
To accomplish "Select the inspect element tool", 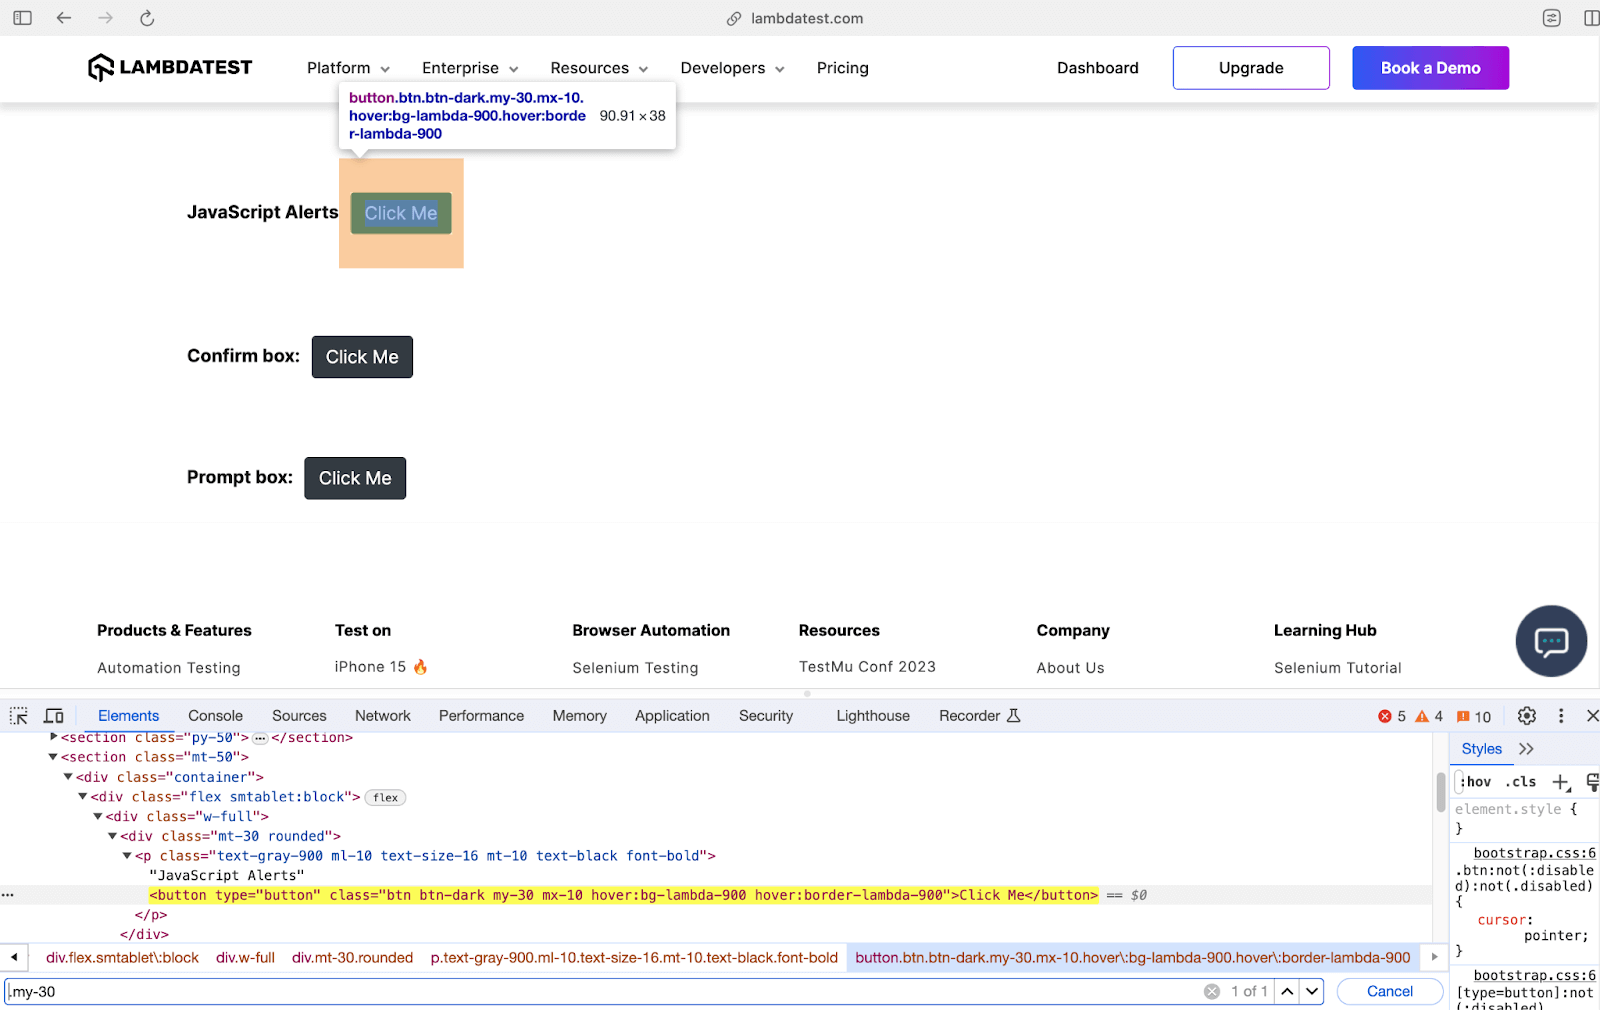I will 18,715.
